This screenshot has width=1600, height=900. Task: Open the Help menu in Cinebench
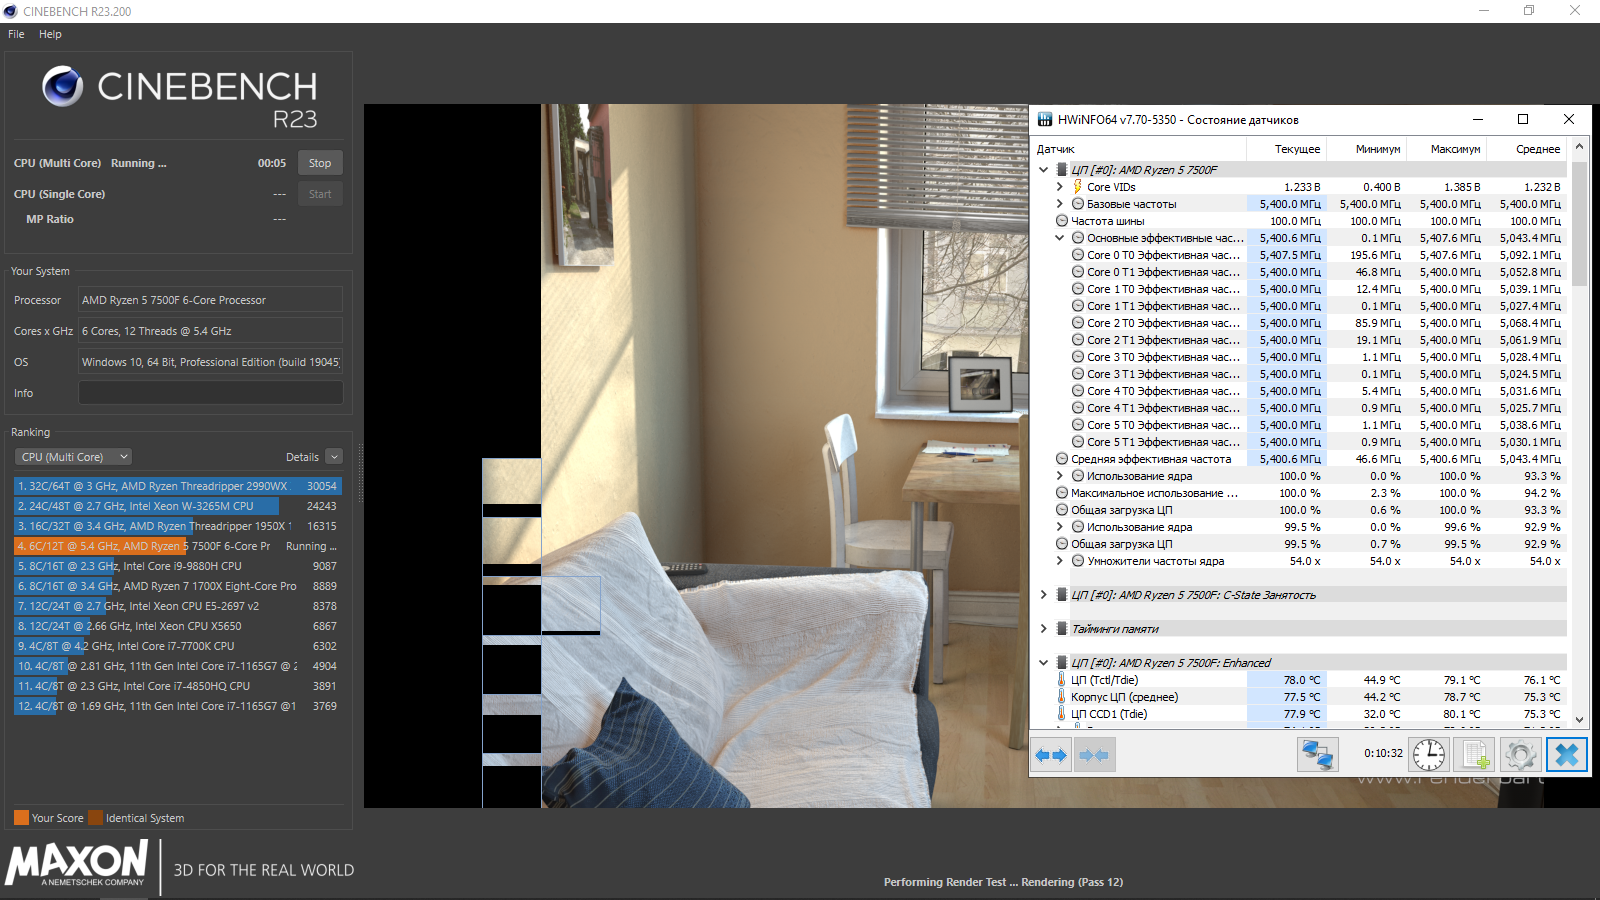[50, 34]
